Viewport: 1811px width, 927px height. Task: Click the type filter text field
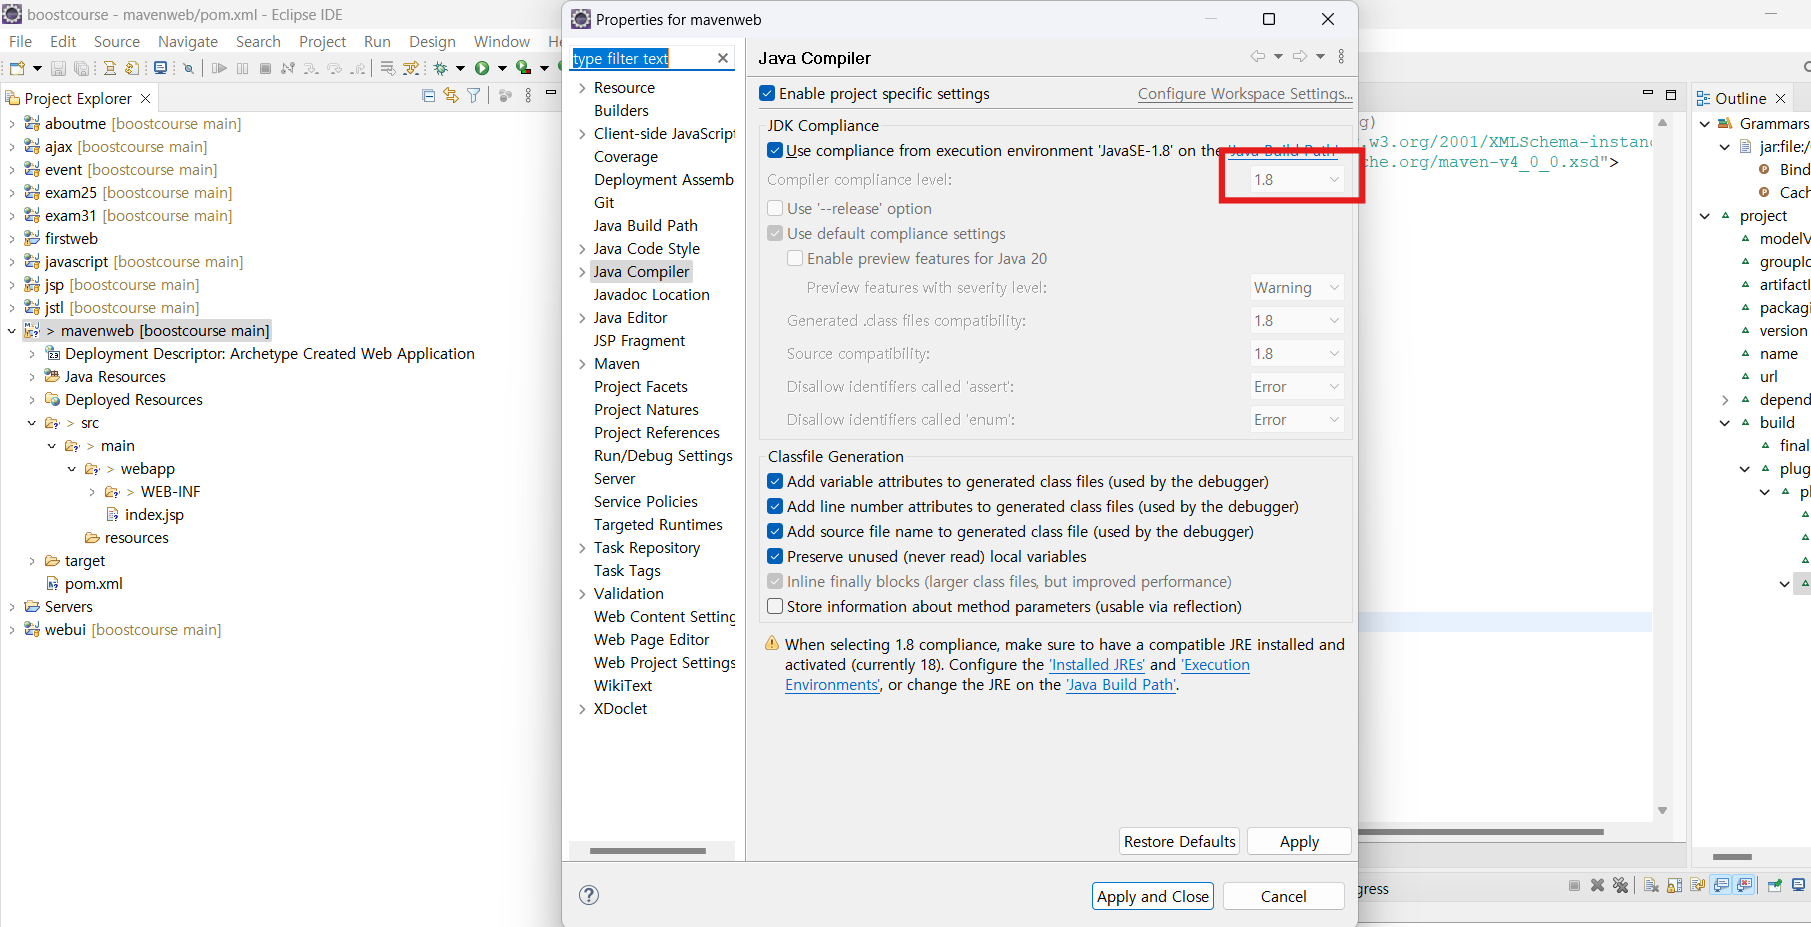(643, 58)
